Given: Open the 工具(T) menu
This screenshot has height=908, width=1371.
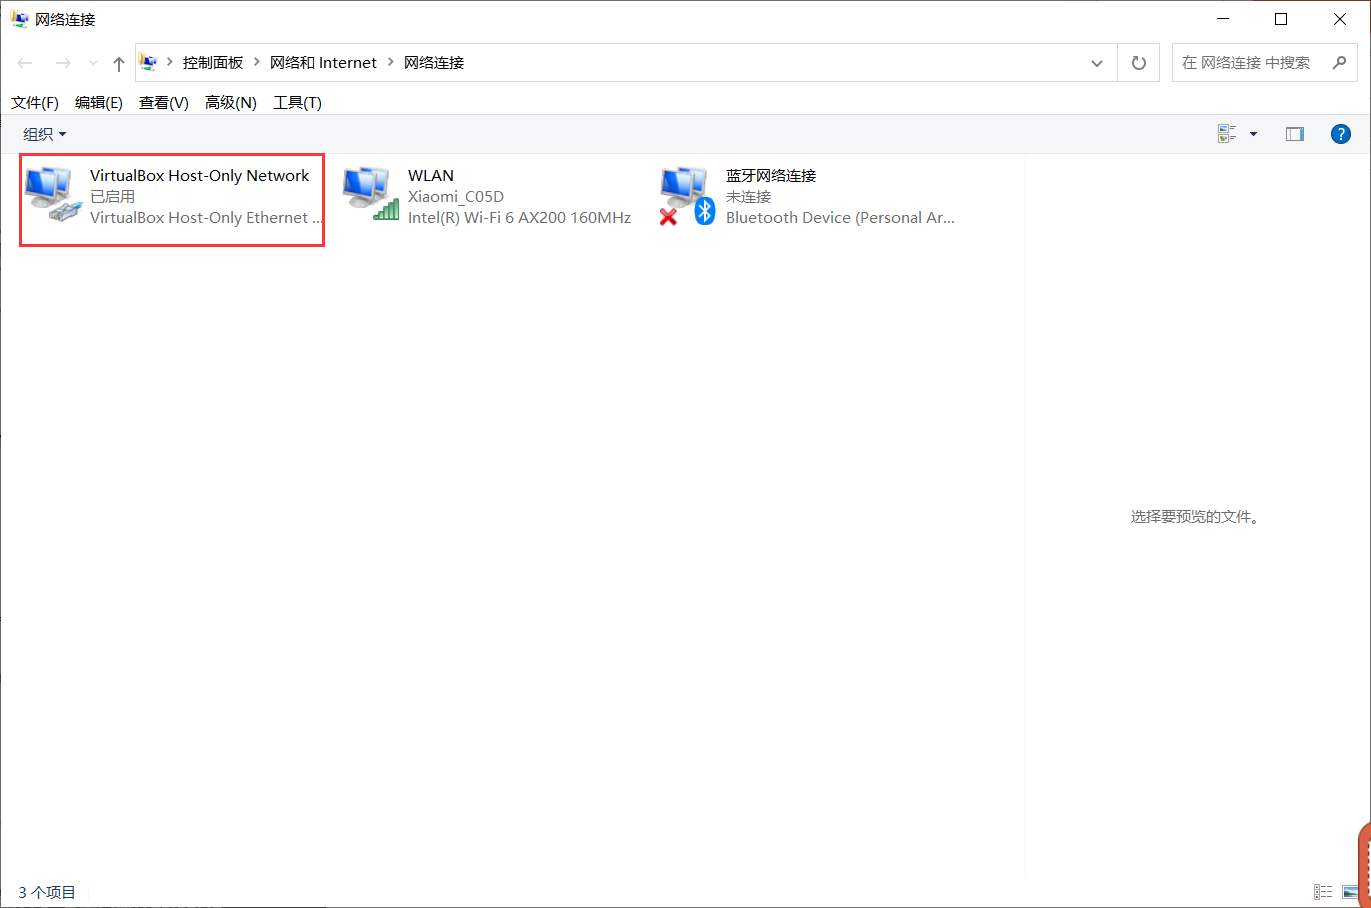Looking at the screenshot, I should 298,103.
